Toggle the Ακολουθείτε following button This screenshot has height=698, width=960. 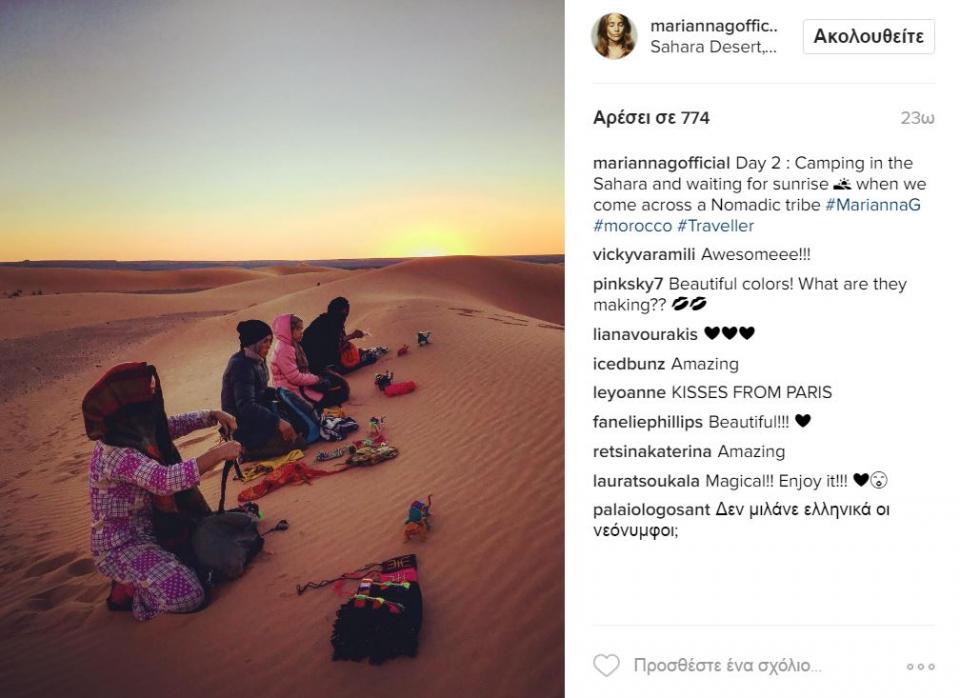point(868,36)
